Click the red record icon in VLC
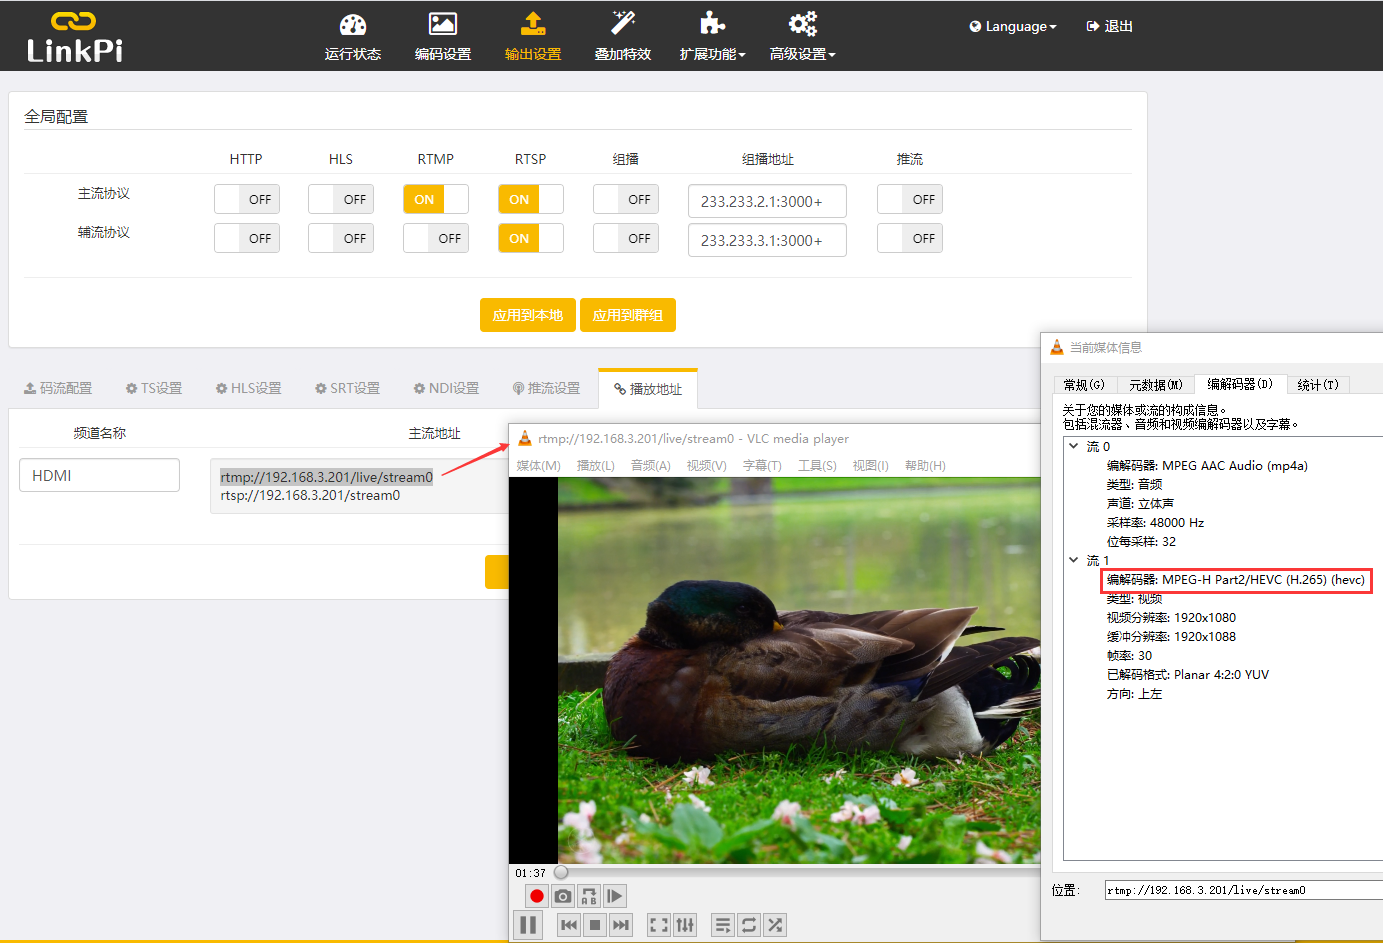This screenshot has height=943, width=1383. pos(536,896)
